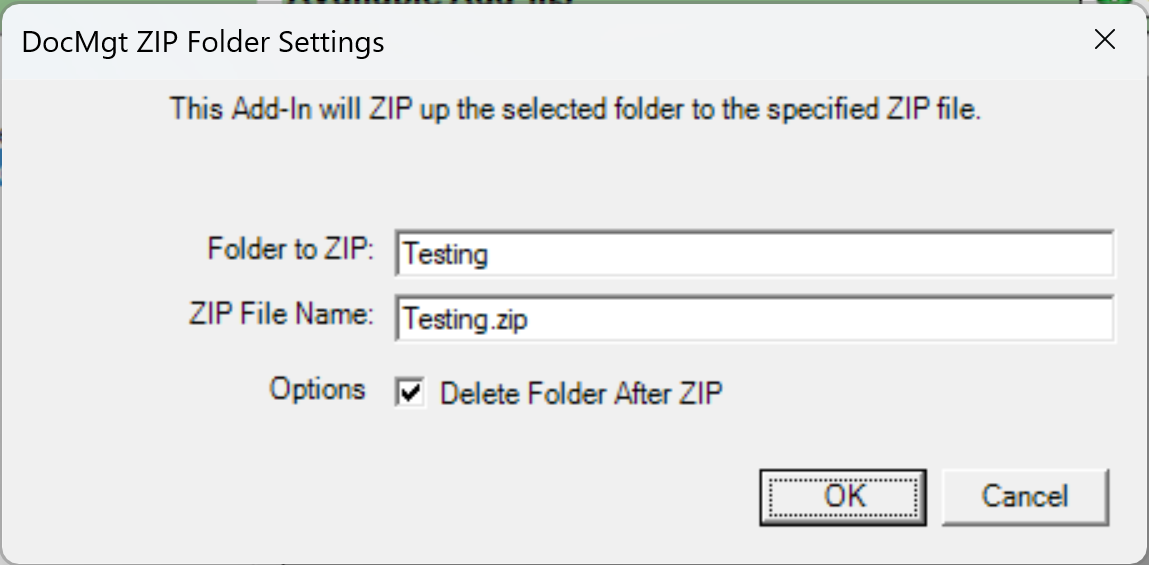1149x565 pixels.
Task: Click the Add-In description sentence
Action: [575, 108]
